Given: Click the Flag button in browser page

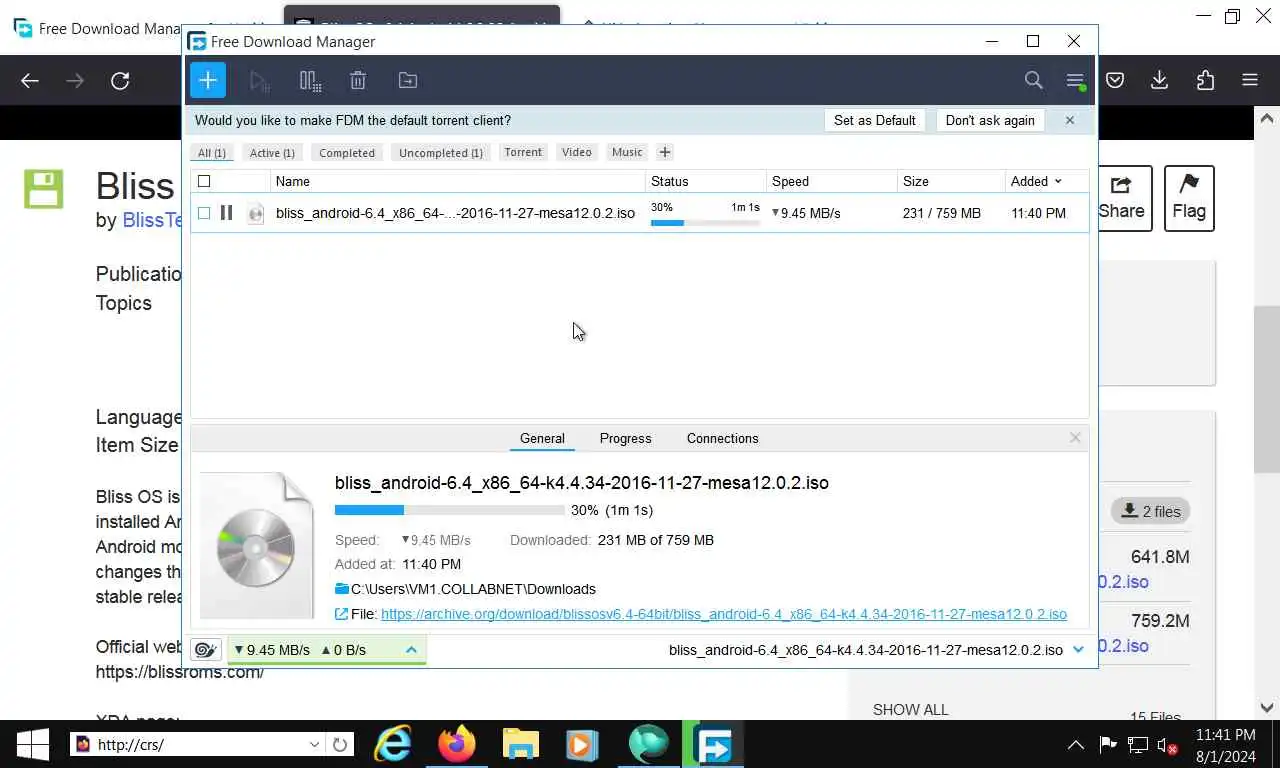Looking at the screenshot, I should coord(1189,198).
